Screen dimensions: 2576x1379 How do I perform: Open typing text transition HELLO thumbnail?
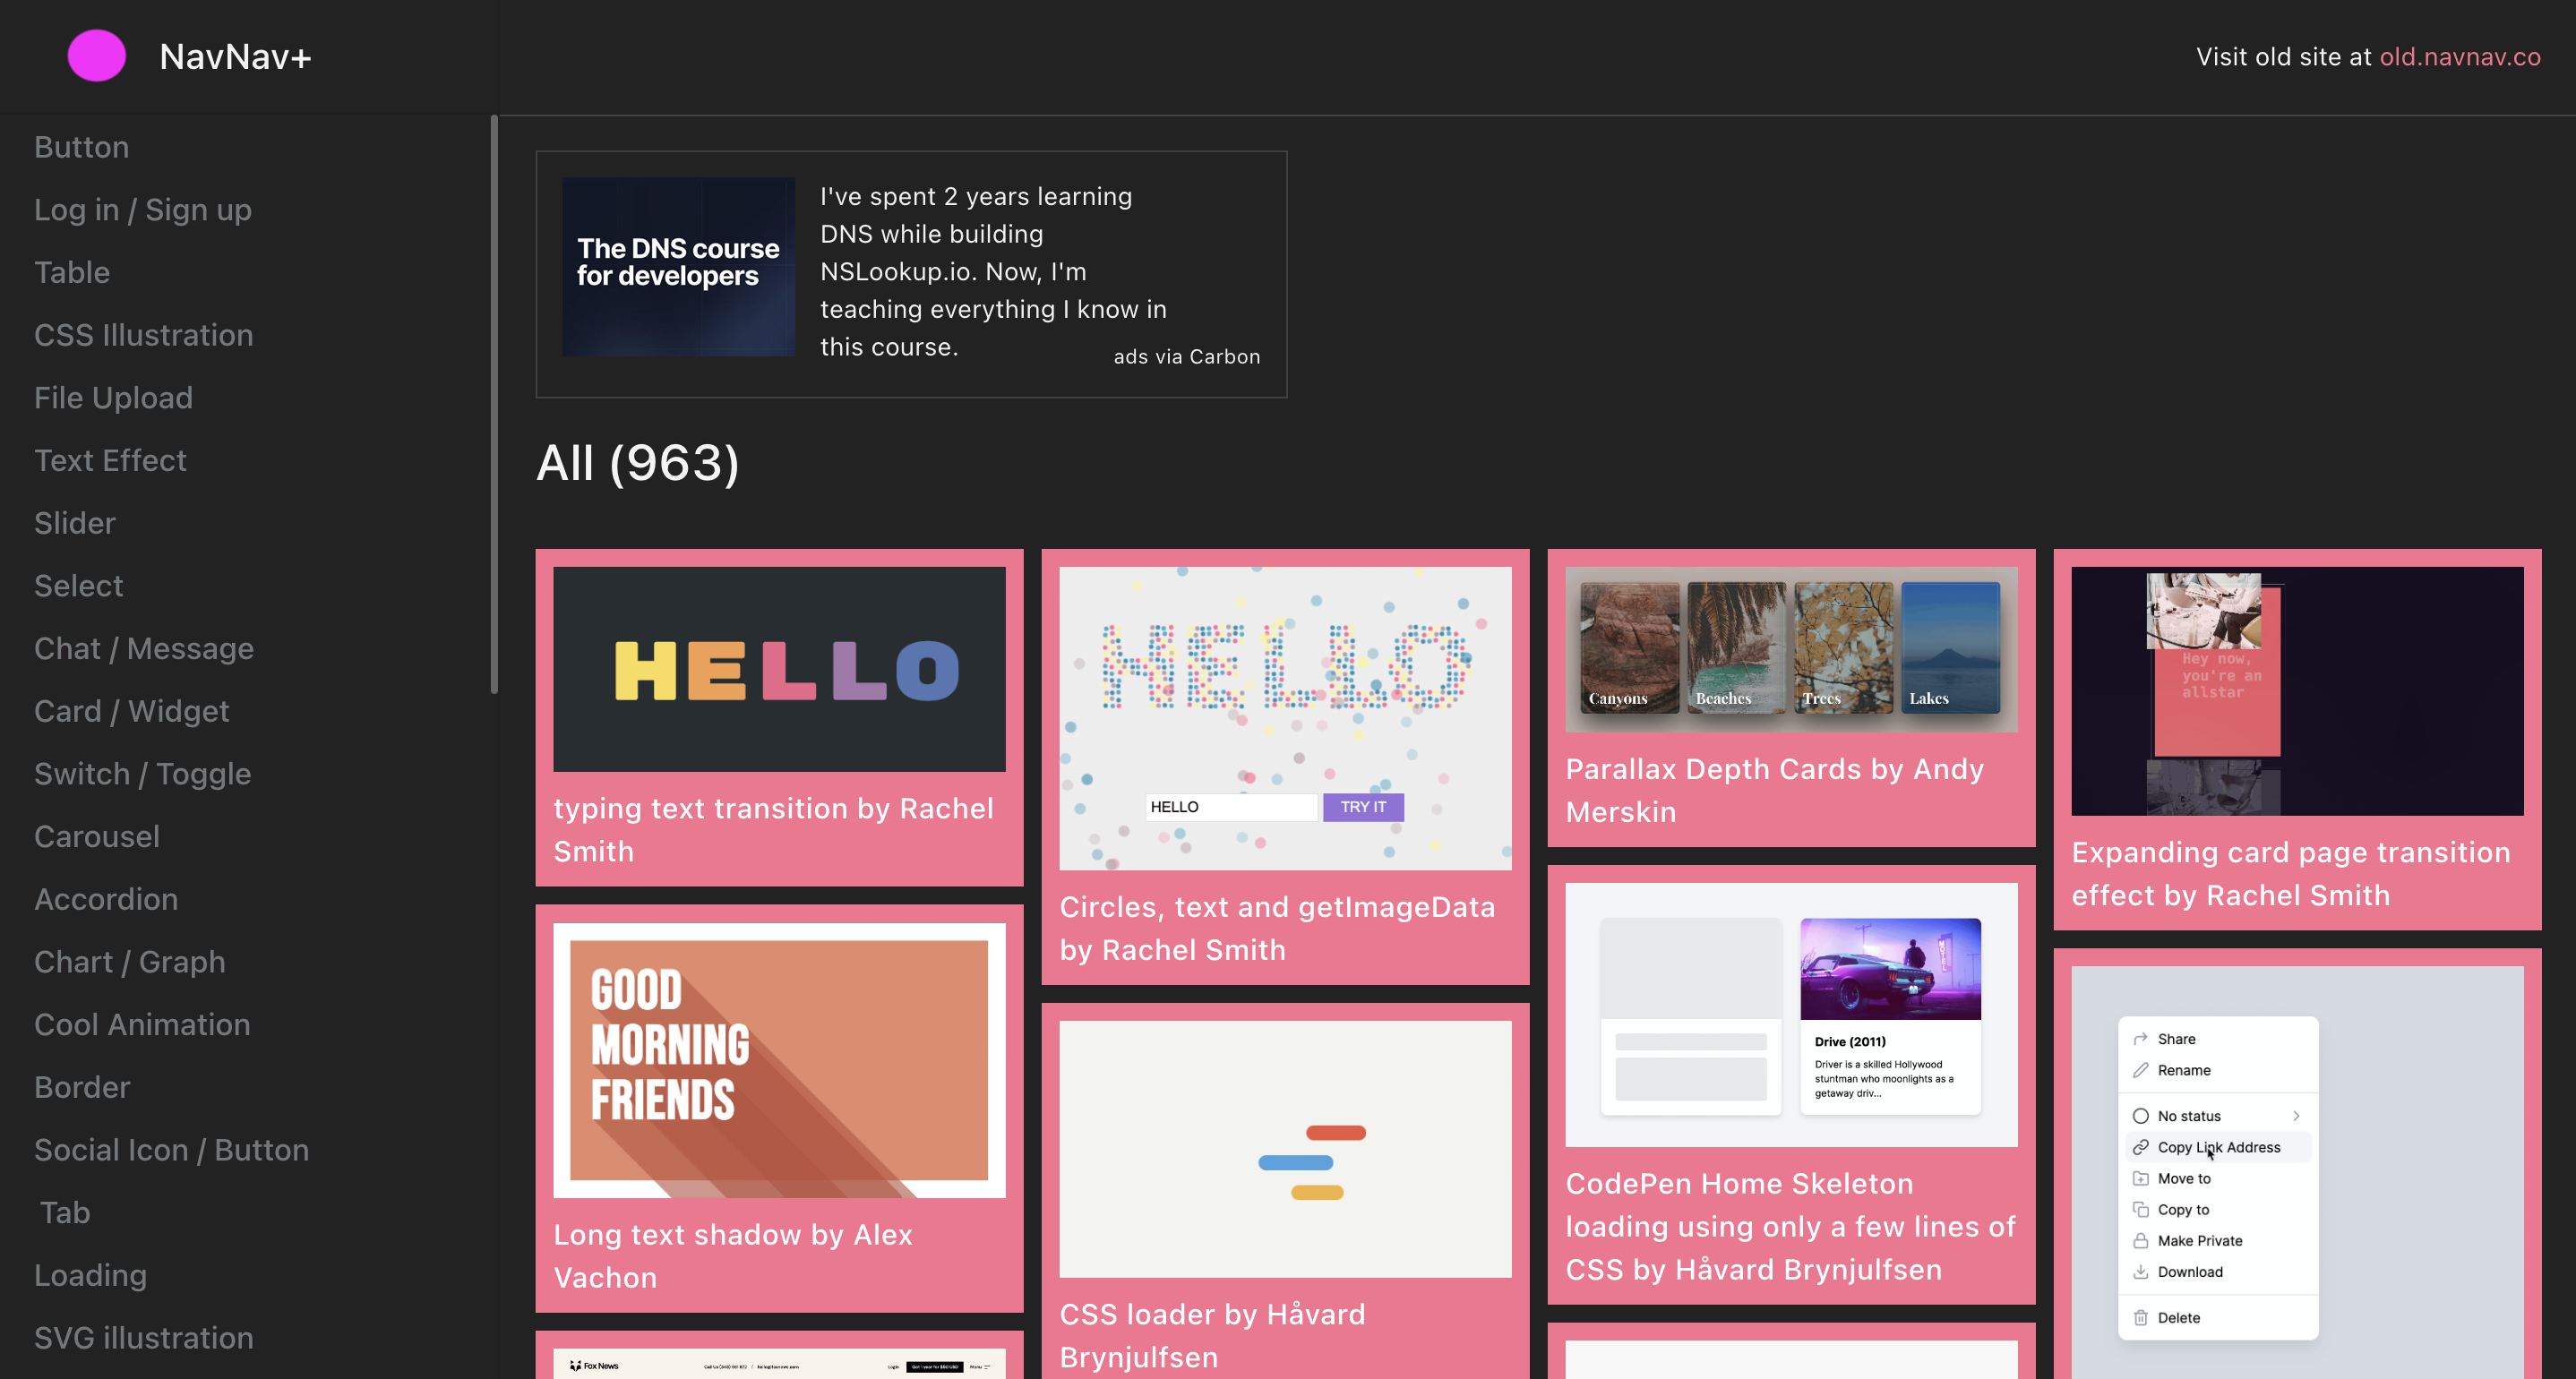pos(778,669)
